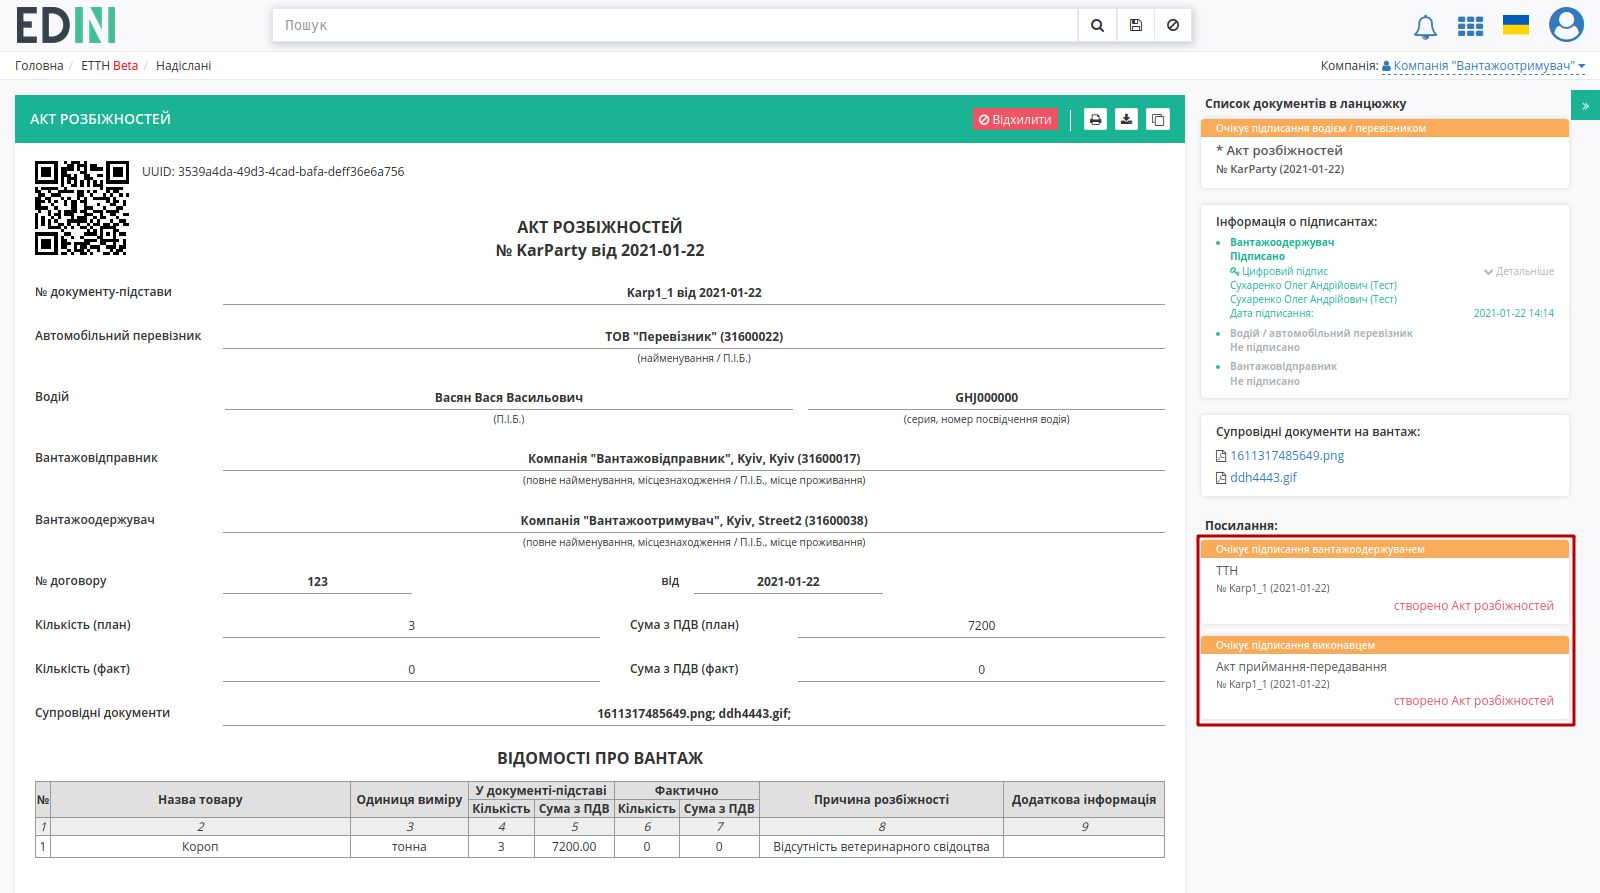
Task: Click the copy document icon
Action: pos(1158,120)
